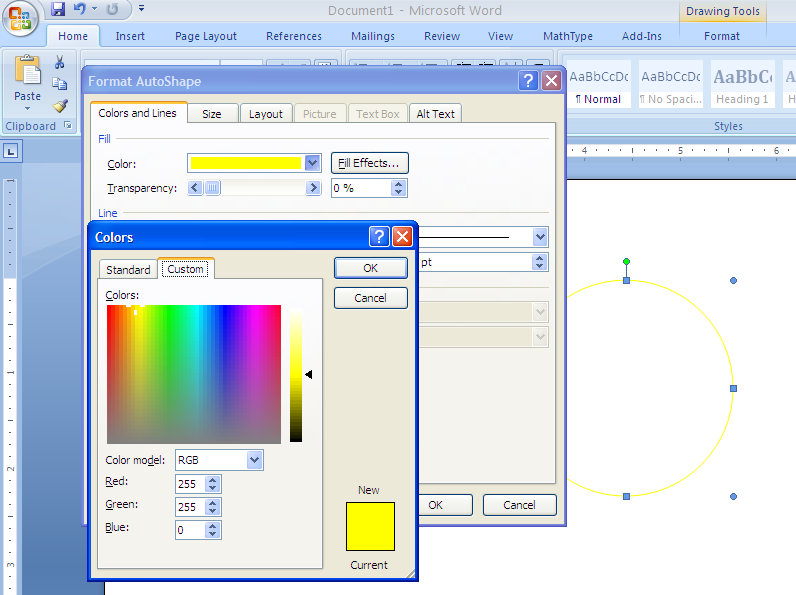This screenshot has width=796, height=595.
Task: Open the MathType tab
Action: [568, 36]
